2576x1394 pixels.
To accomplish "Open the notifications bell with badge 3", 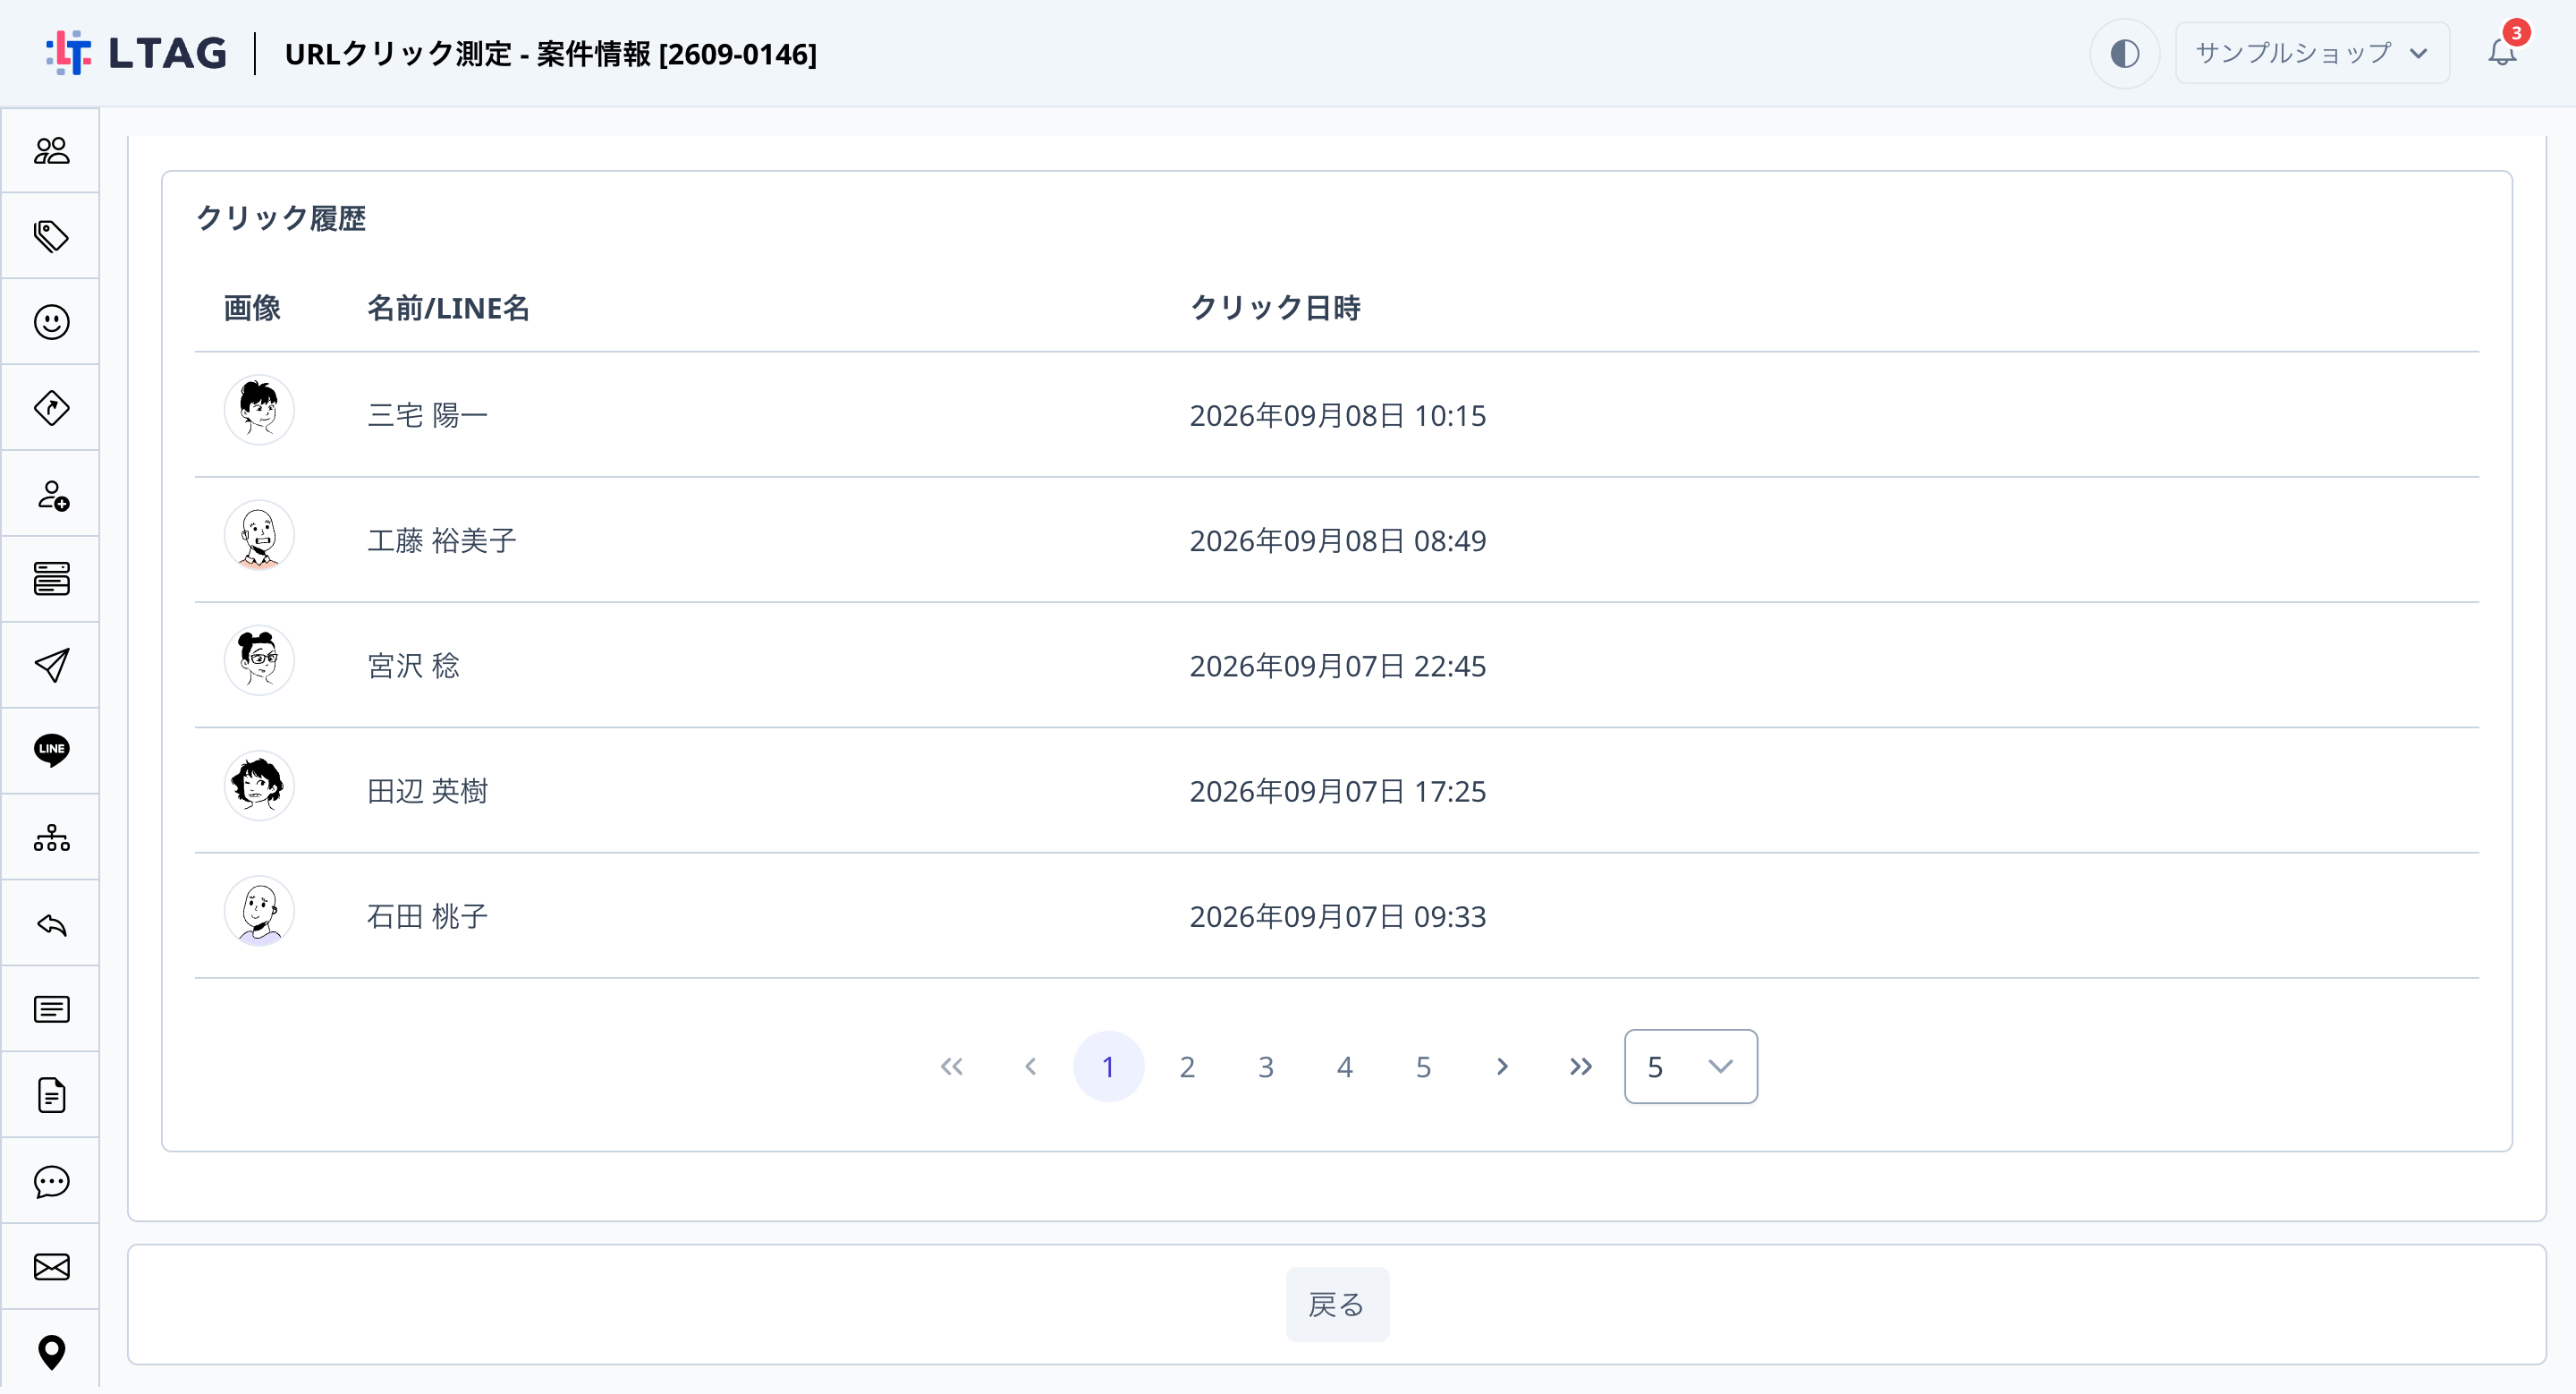I will (2502, 52).
